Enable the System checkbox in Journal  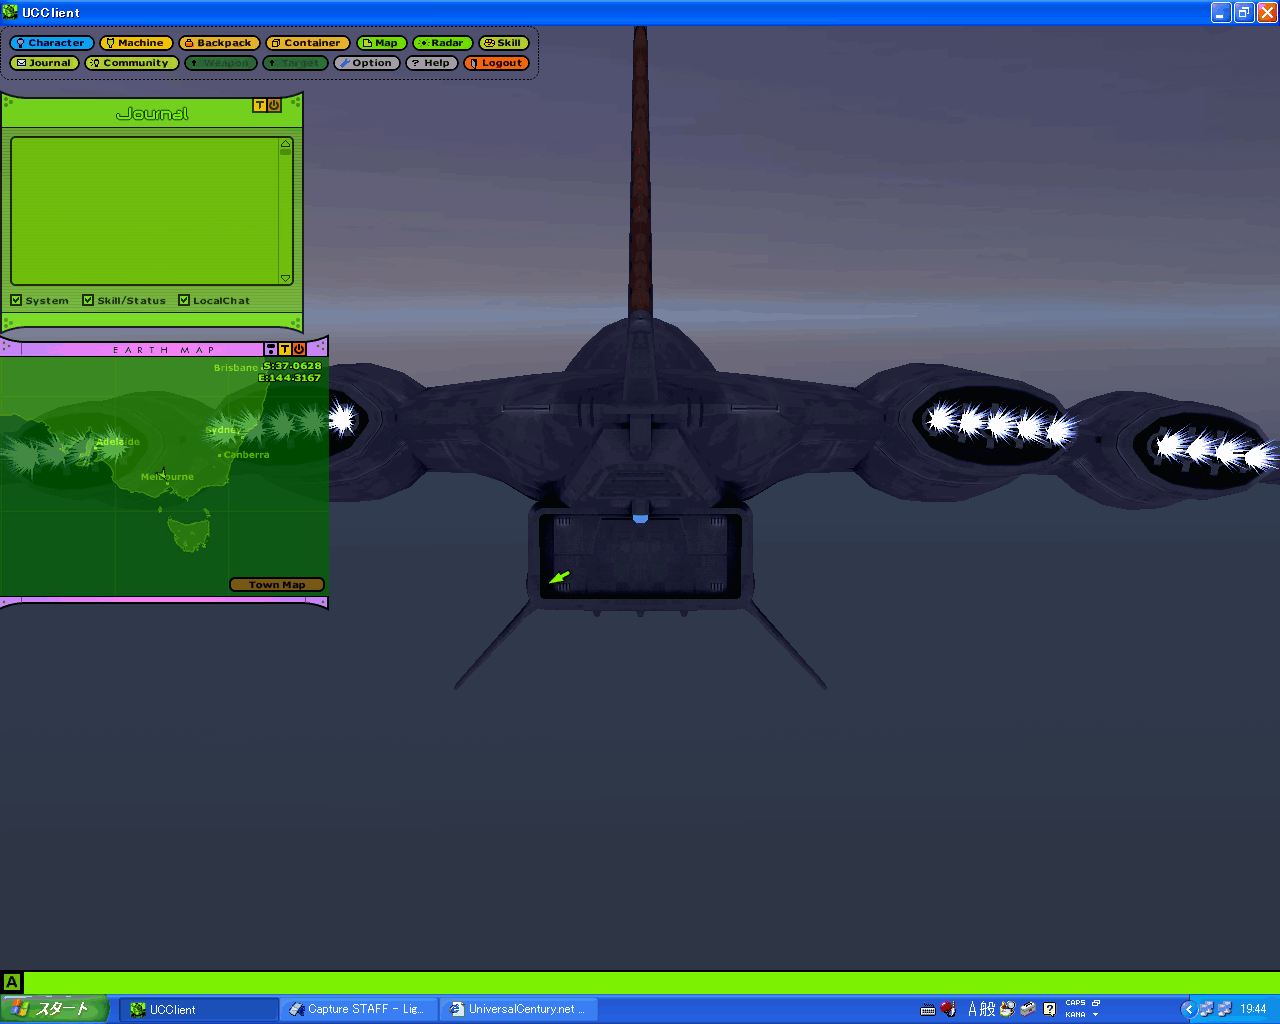tap(16, 300)
